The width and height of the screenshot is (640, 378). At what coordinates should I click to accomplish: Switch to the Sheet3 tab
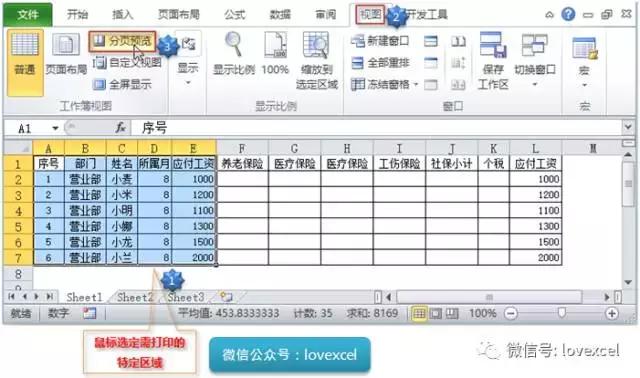[185, 297]
